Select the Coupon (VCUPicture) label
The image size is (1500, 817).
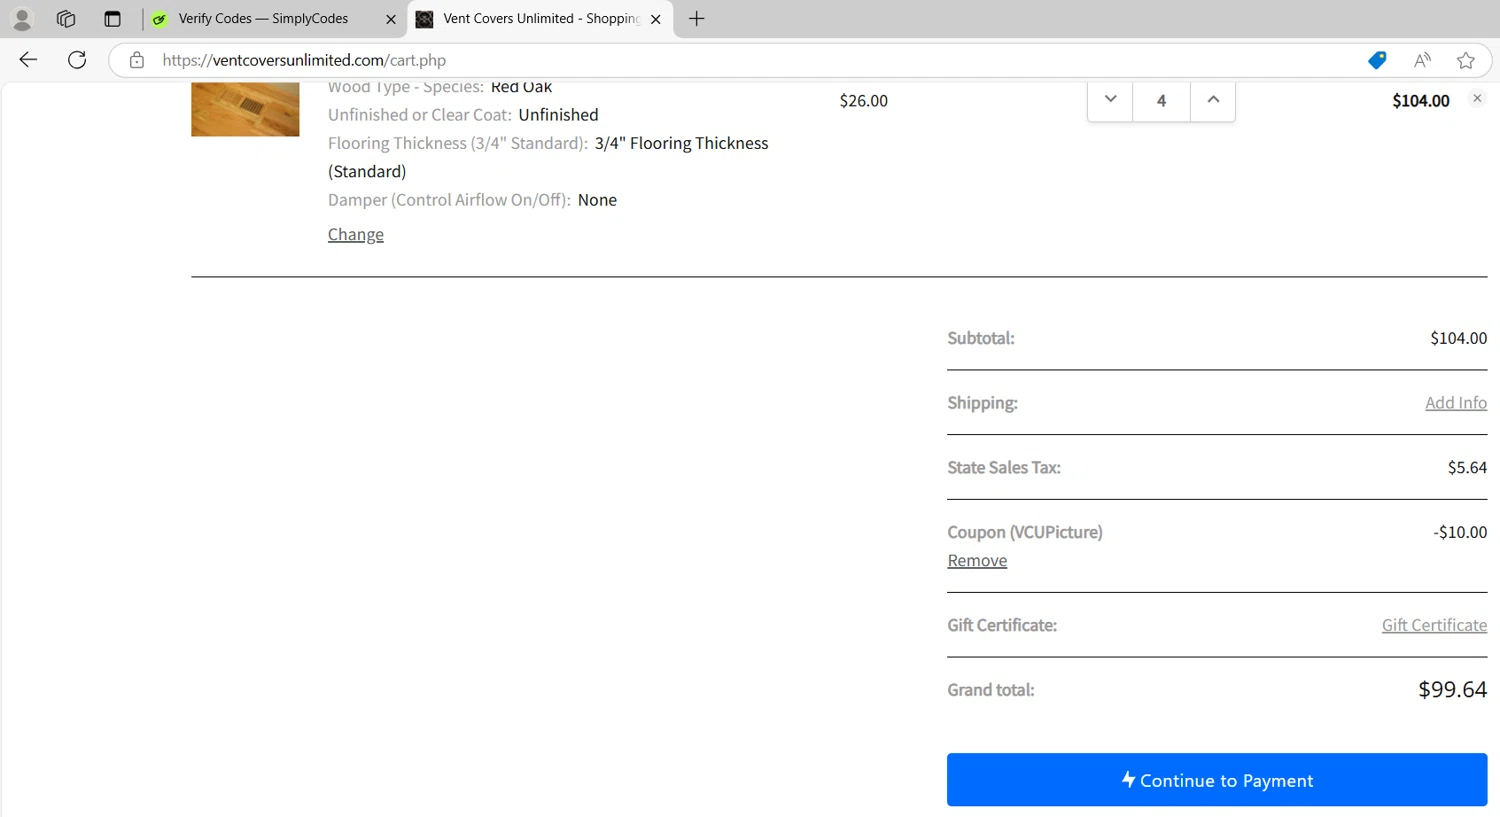tap(1025, 532)
